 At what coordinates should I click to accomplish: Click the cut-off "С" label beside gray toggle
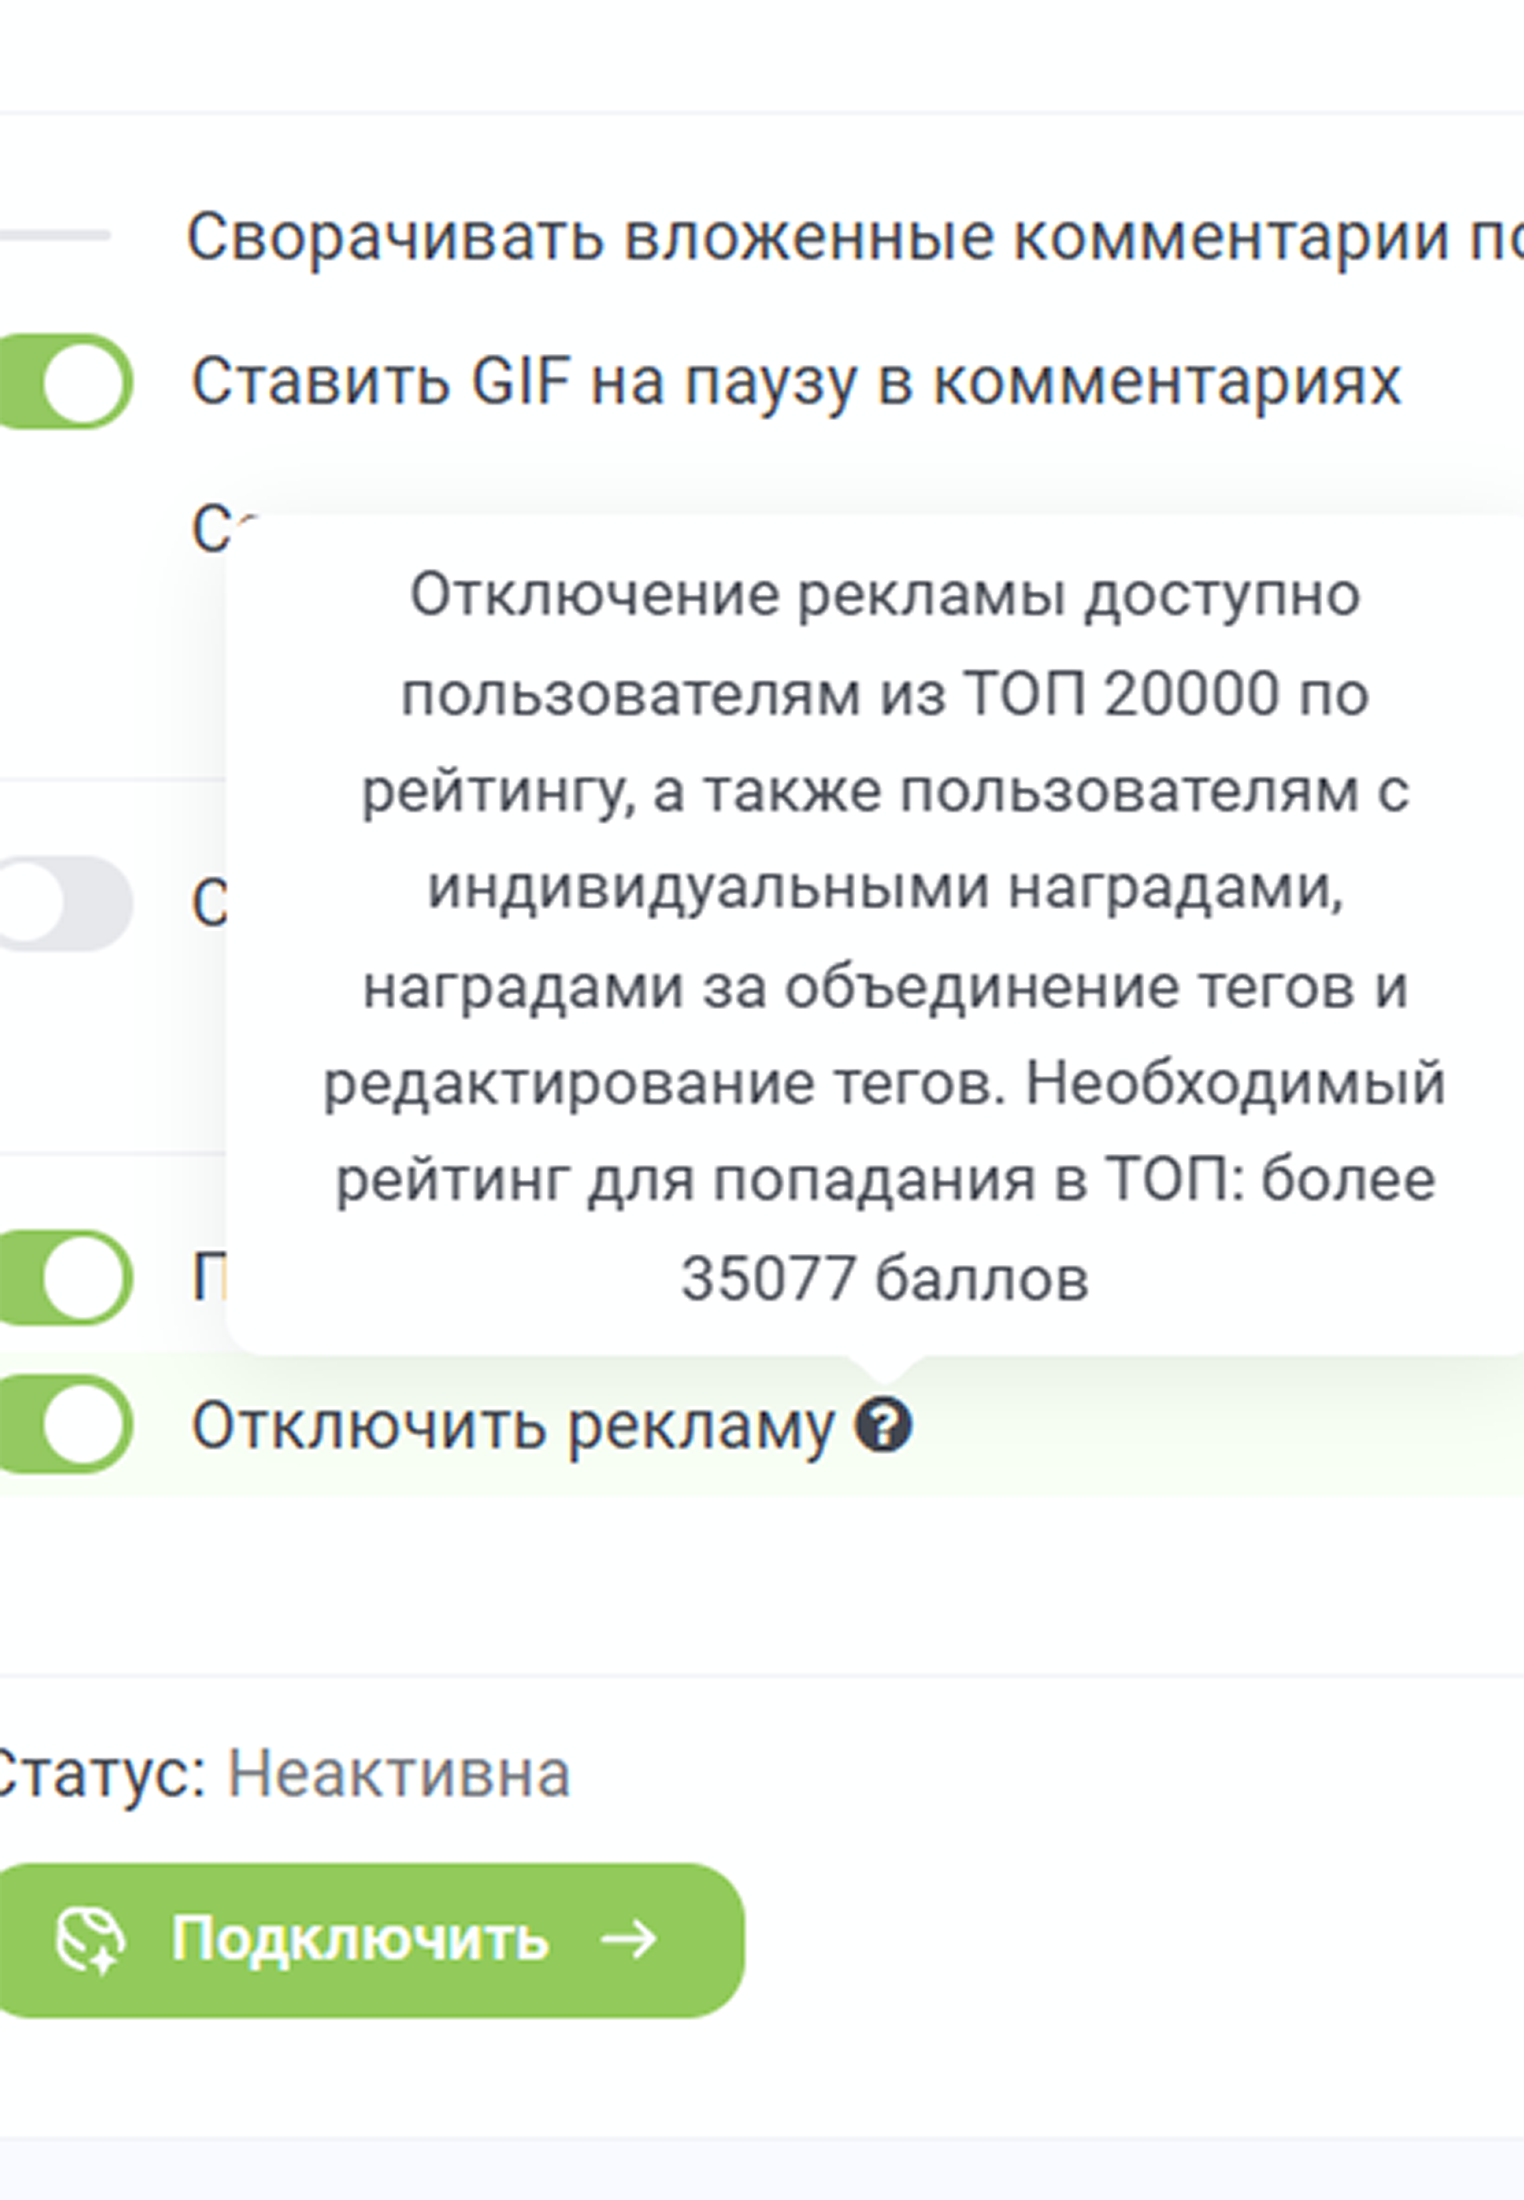208,904
